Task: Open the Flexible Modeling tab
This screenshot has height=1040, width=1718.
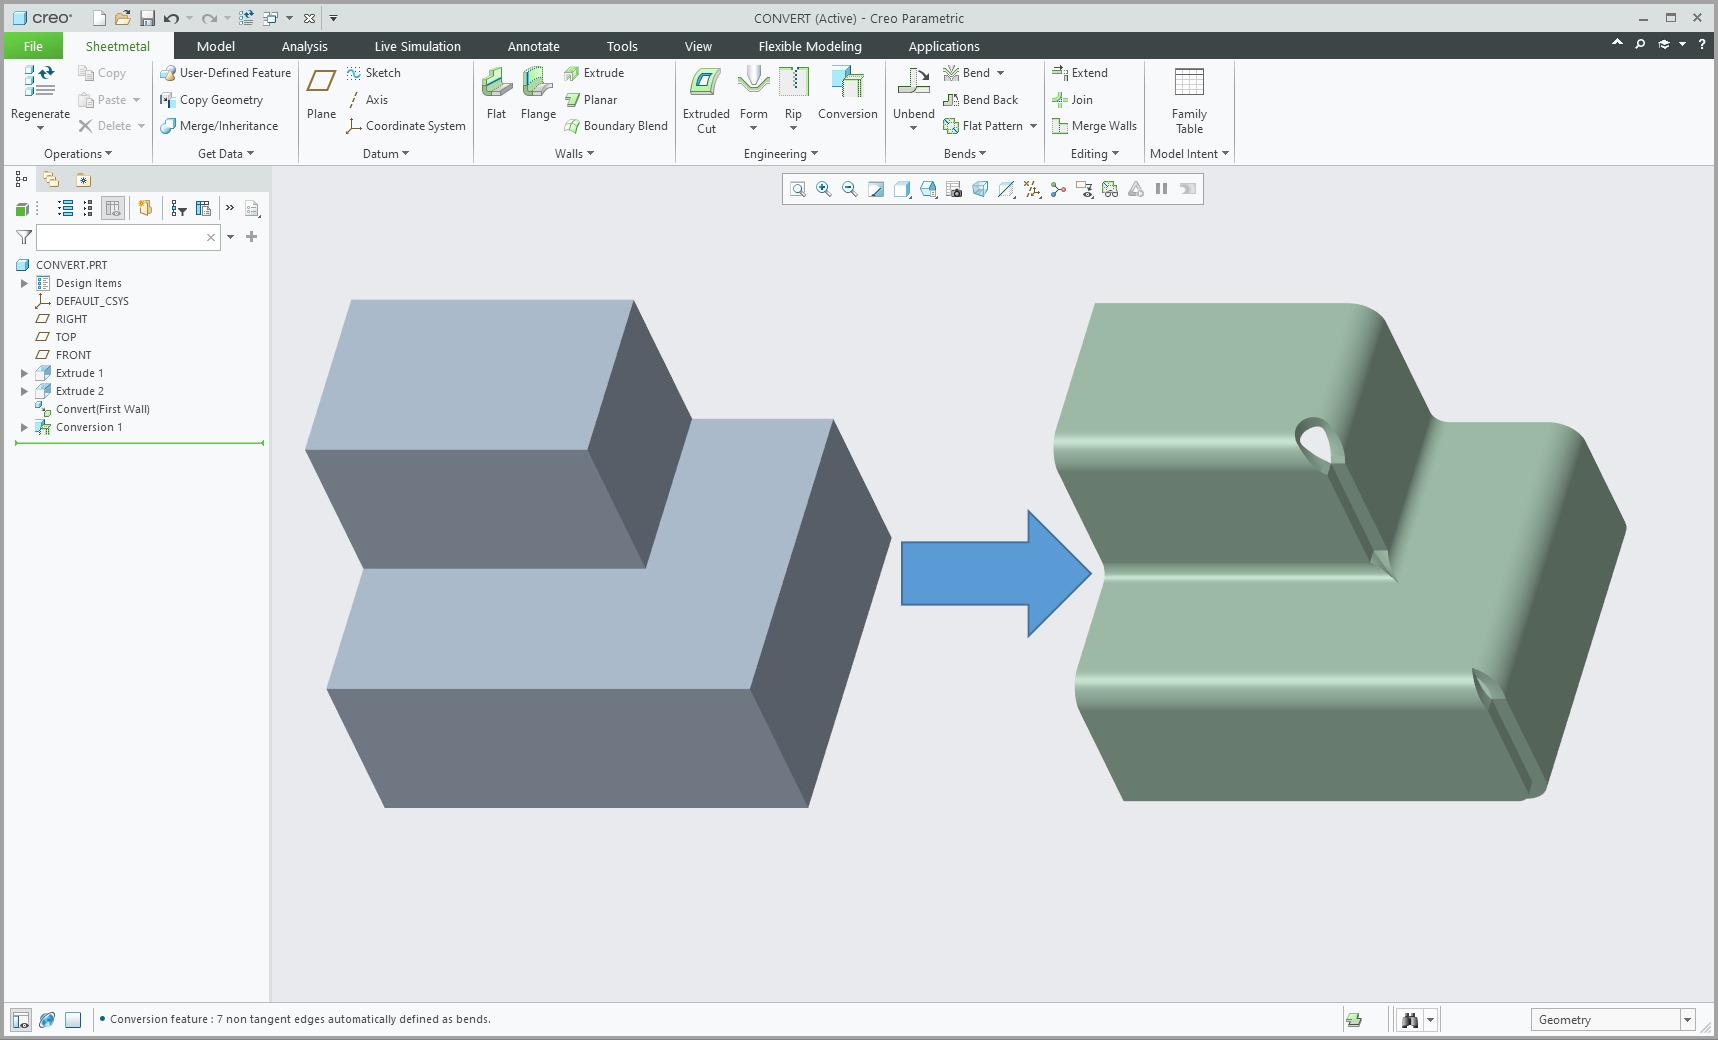Action: (x=810, y=46)
